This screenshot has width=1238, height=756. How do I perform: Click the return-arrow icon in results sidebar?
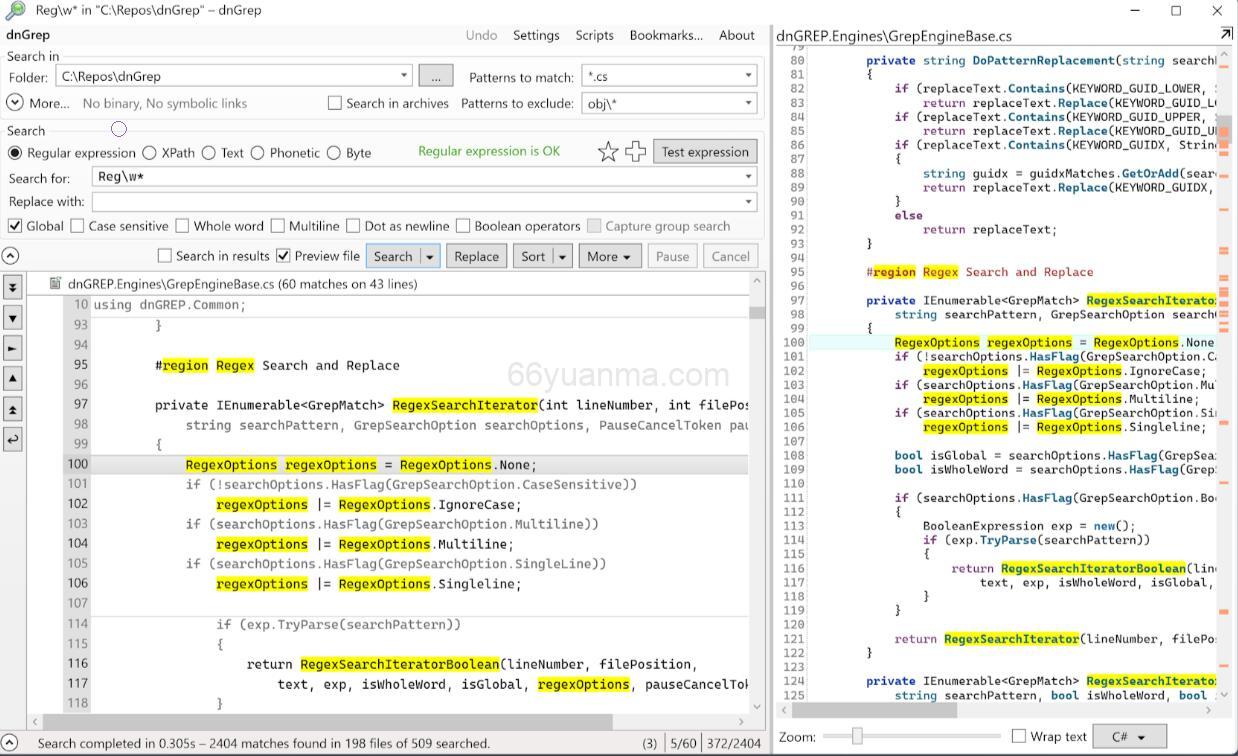click(13, 439)
